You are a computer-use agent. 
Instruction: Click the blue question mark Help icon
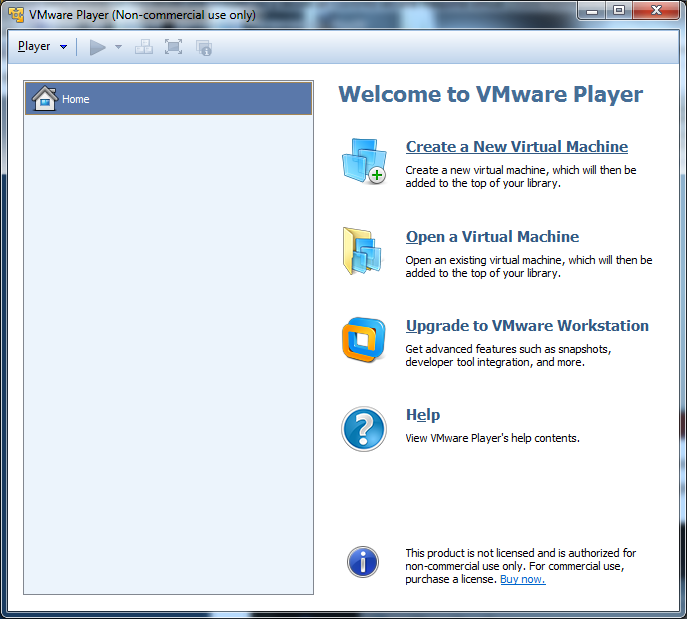[363, 429]
